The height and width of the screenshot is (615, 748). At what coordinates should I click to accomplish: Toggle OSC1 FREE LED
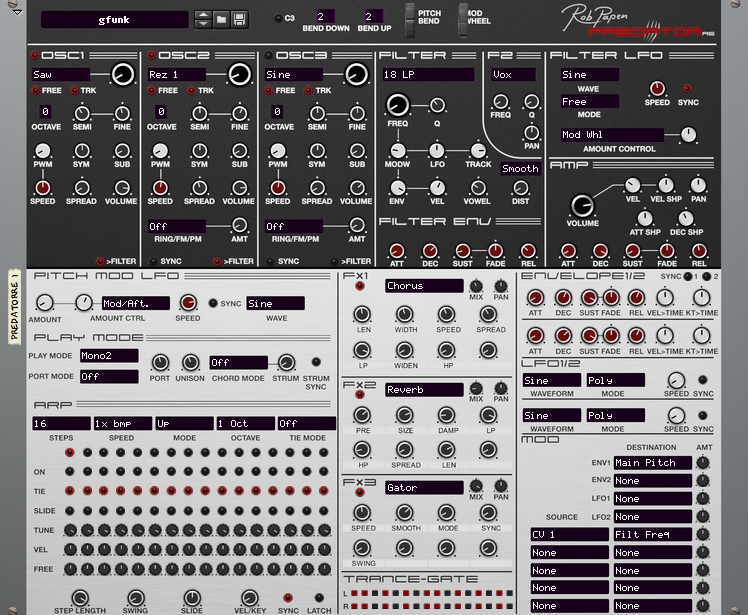pyautogui.click(x=35, y=90)
